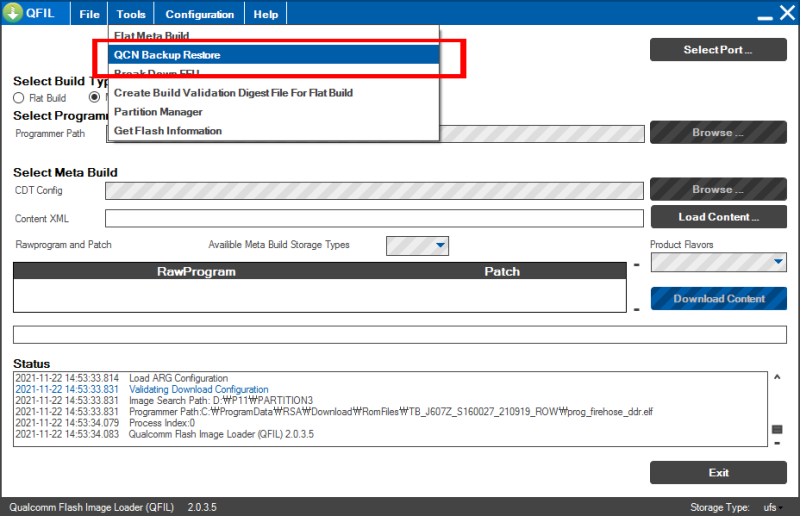
Task: Click the Content XML input field
Action: pyautogui.click(x=374, y=218)
